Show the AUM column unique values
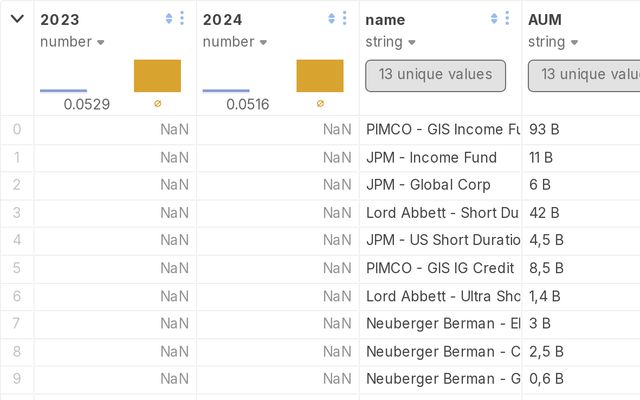 [x=584, y=76]
